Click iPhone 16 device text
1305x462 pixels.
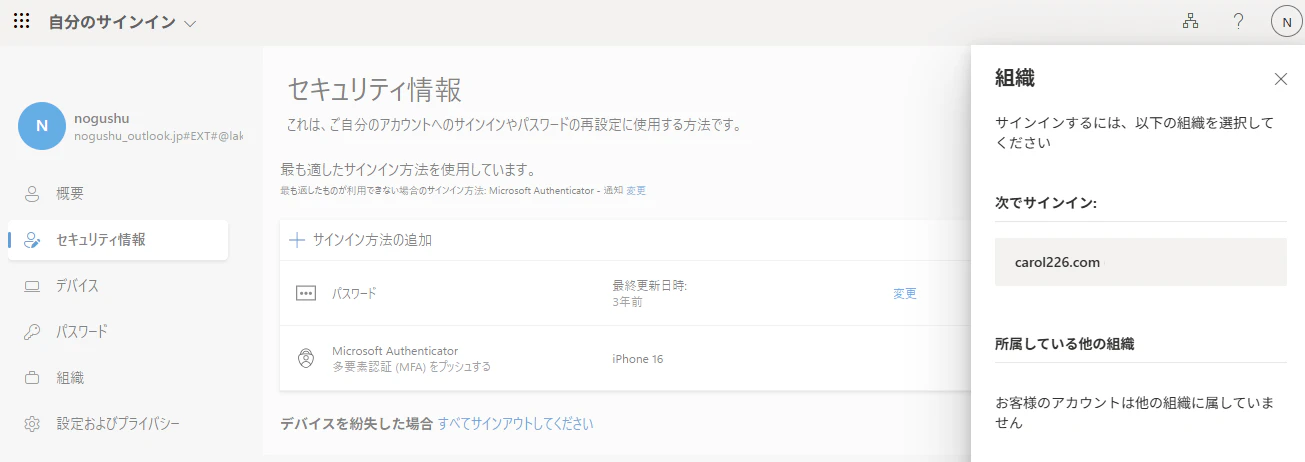[x=637, y=359]
